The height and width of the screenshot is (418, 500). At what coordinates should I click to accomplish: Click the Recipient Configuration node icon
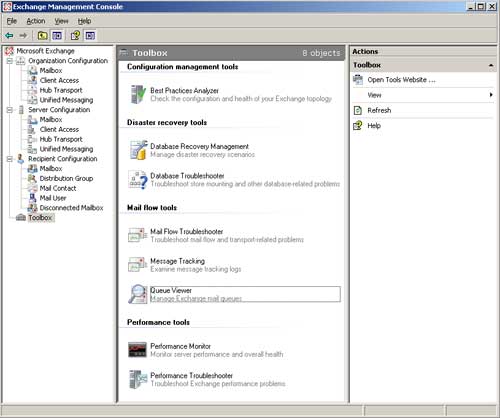click(20, 159)
